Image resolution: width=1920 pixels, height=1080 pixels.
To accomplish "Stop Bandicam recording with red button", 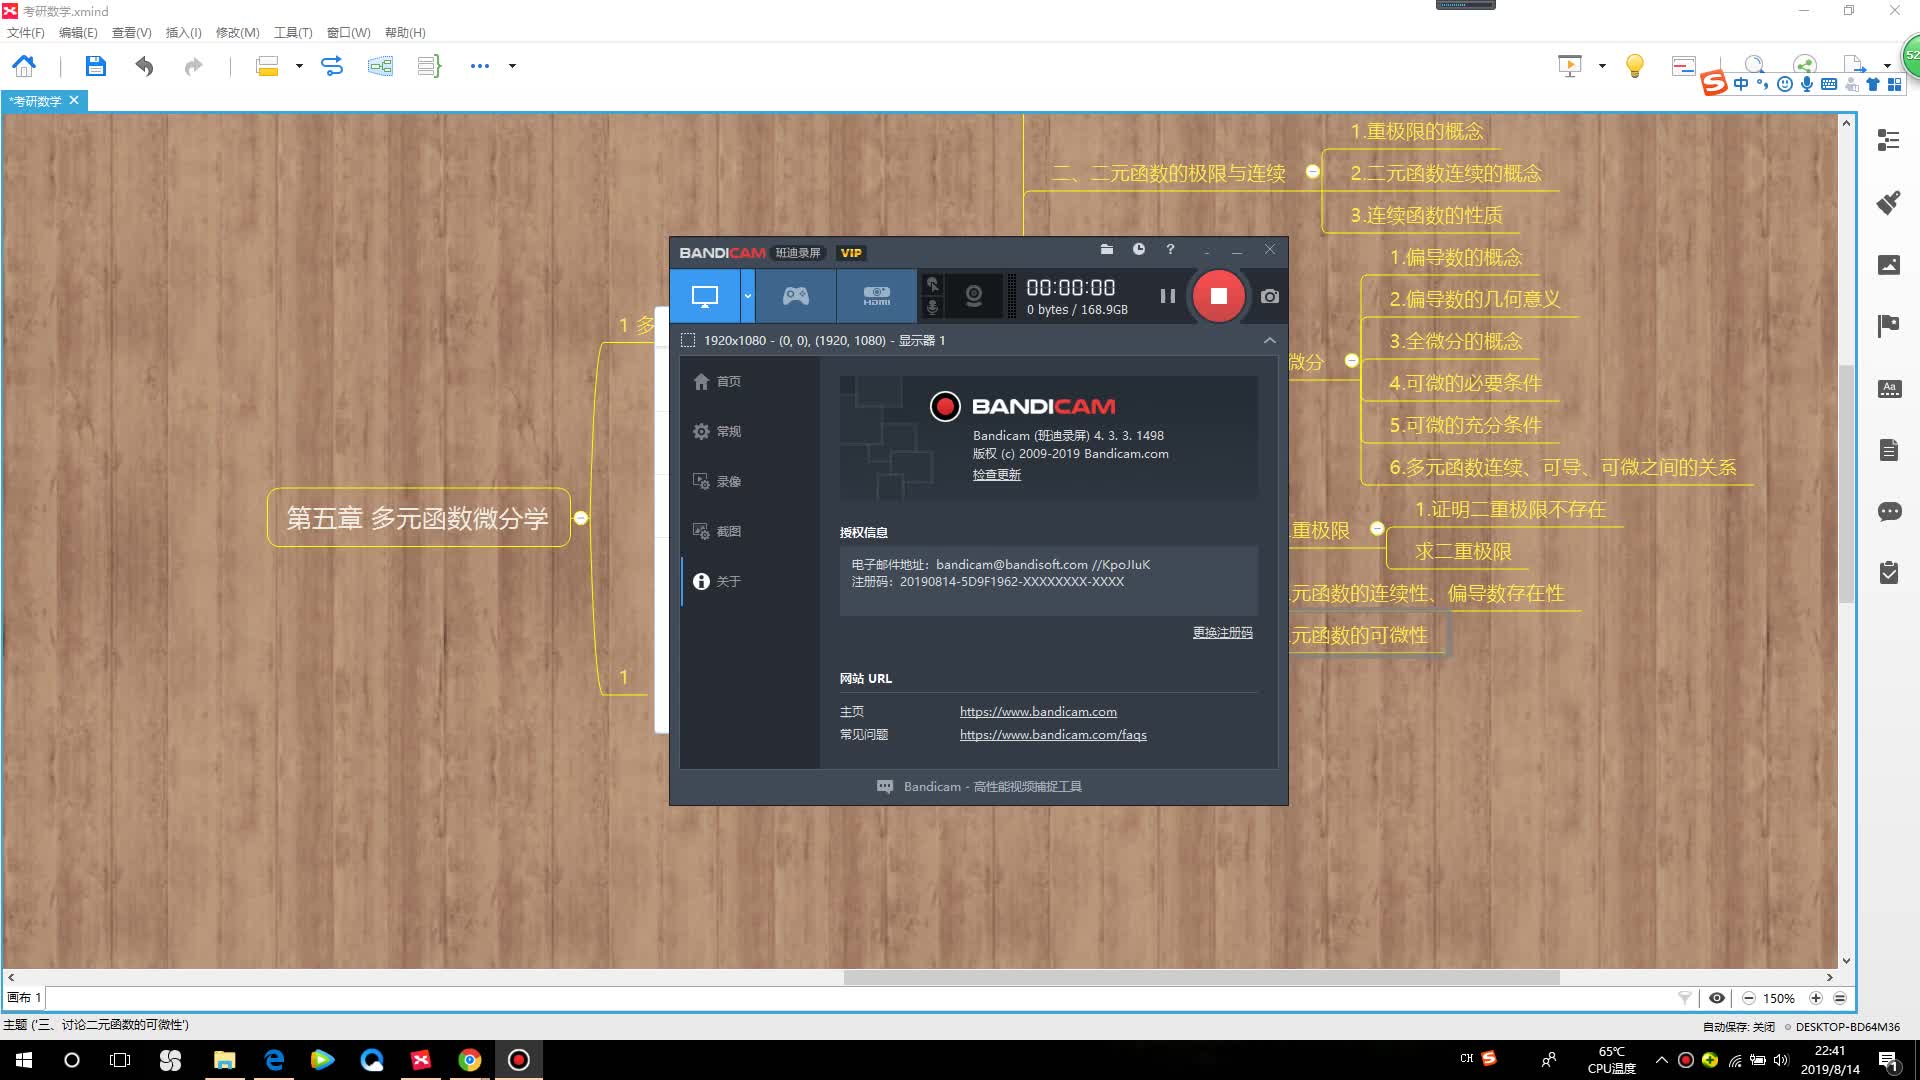I will click(x=1218, y=296).
